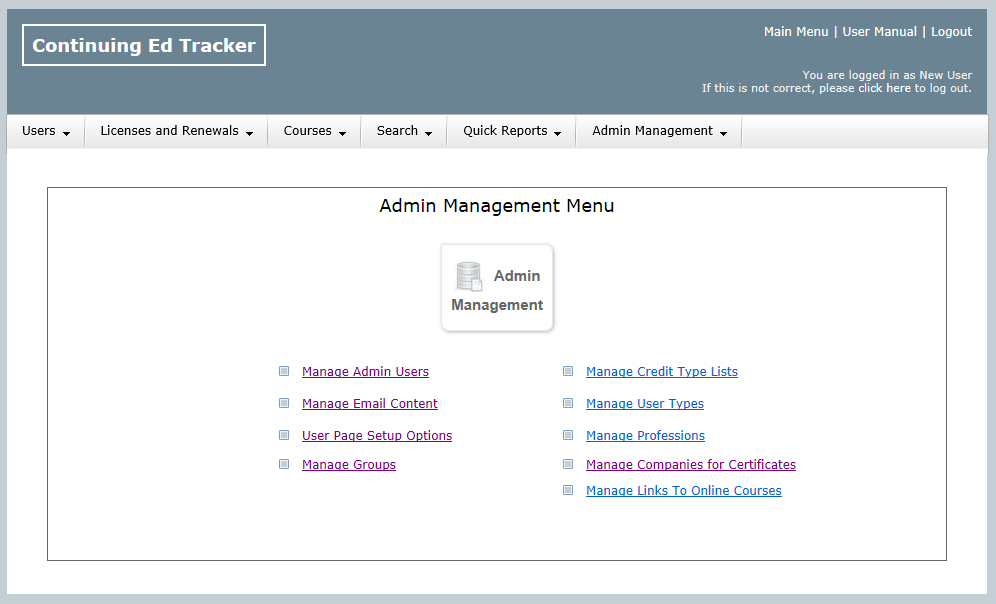Open the Search dropdown menu
The height and width of the screenshot is (604, 996).
click(404, 131)
